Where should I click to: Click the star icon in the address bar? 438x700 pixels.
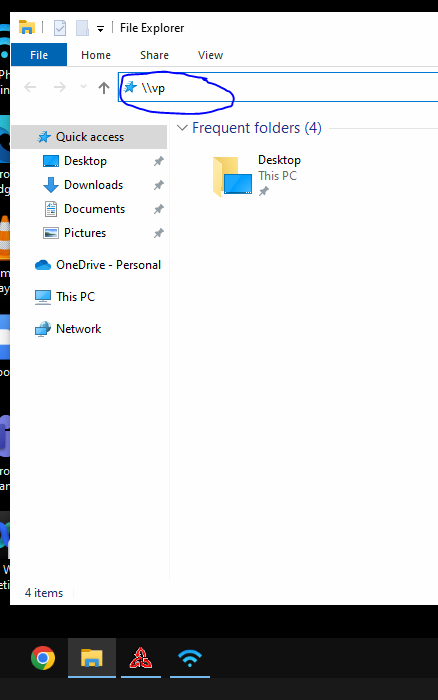pyautogui.click(x=130, y=87)
